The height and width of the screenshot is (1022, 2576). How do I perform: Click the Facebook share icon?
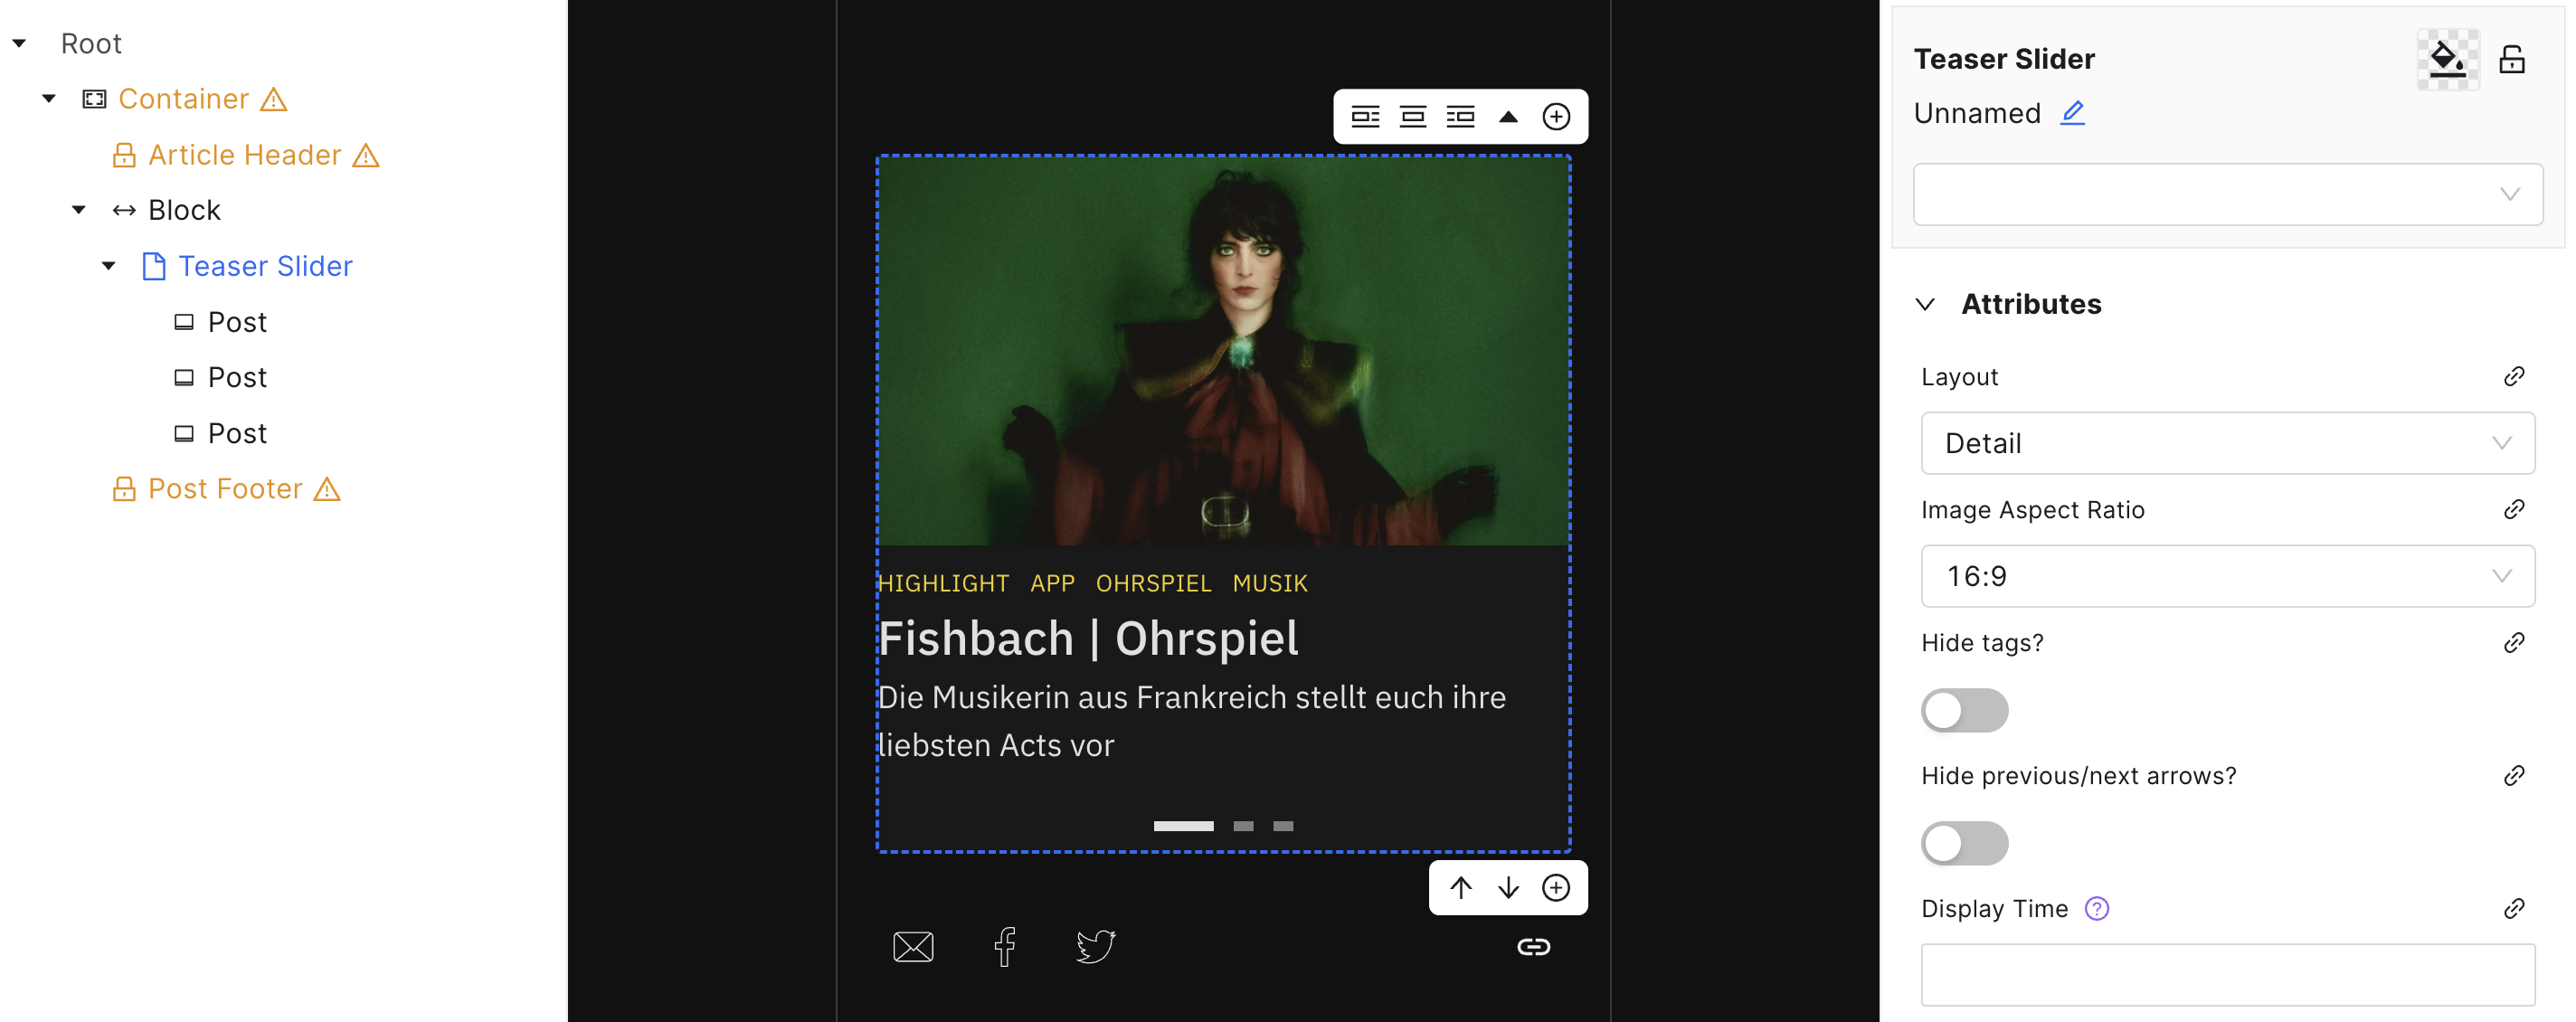1005,946
